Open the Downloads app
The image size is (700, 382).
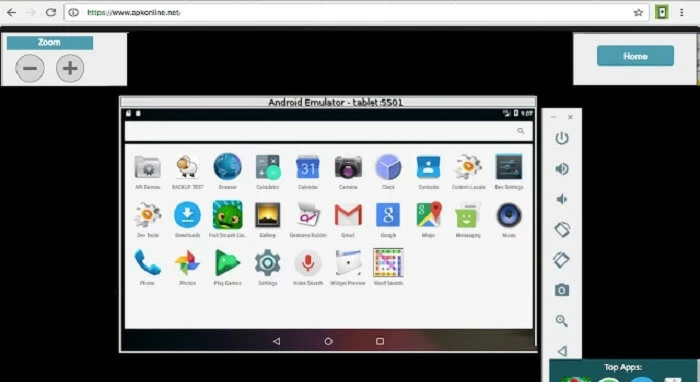click(x=187, y=215)
